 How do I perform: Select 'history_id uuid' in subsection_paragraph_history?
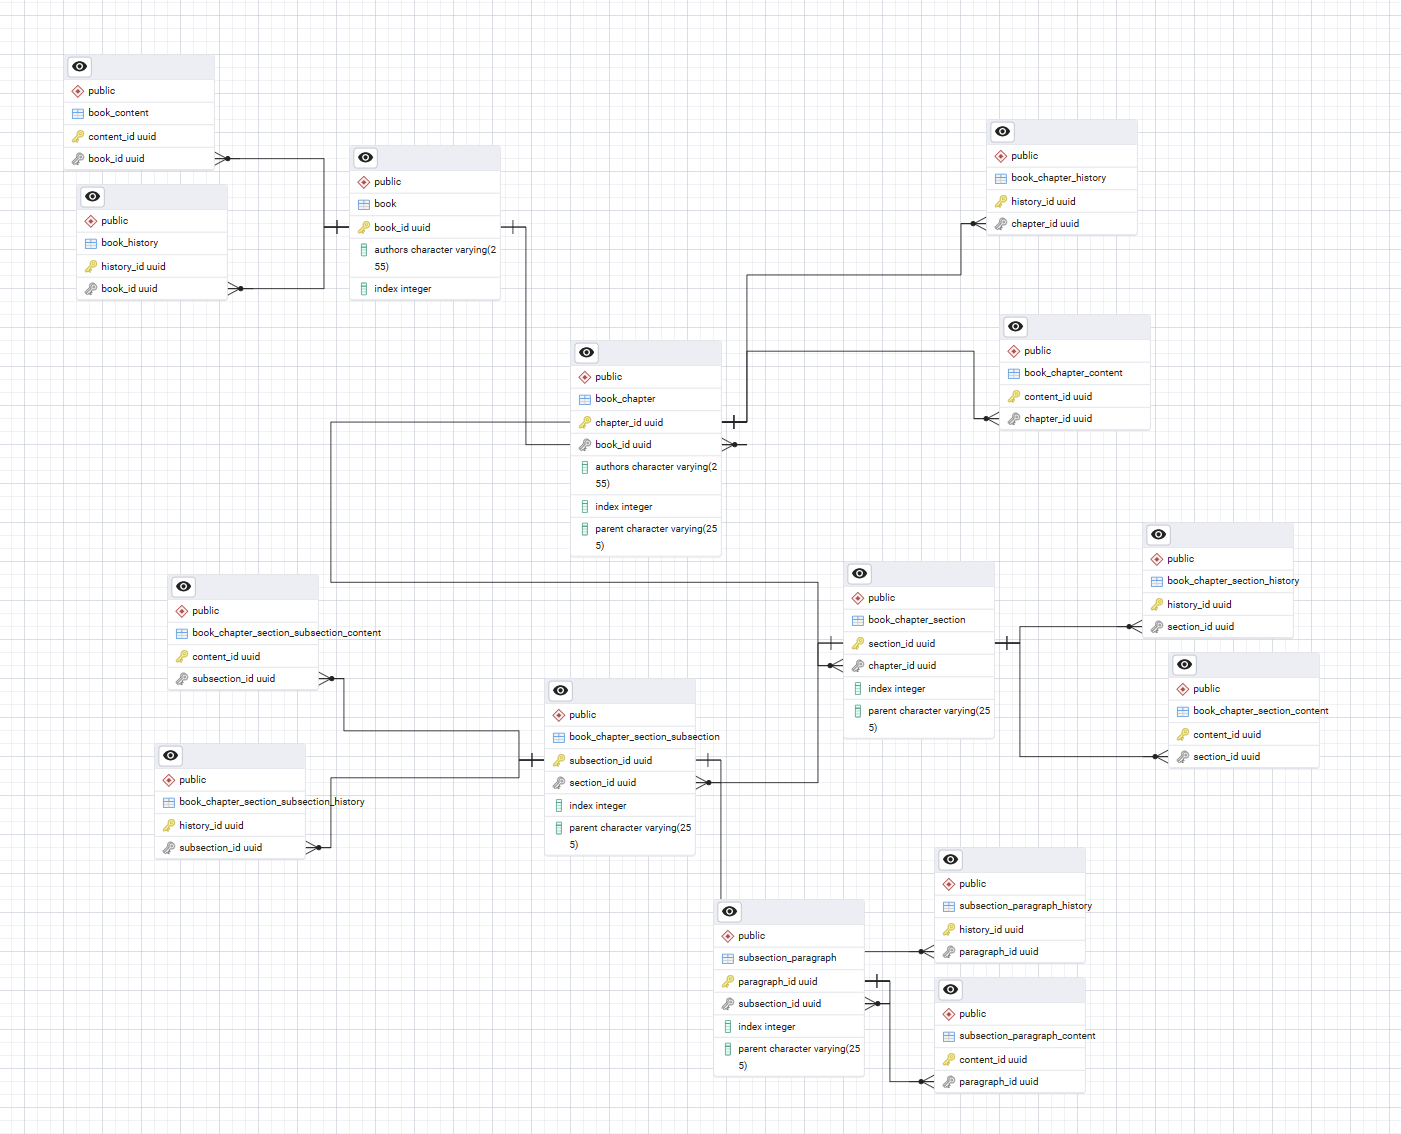pos(1010,930)
